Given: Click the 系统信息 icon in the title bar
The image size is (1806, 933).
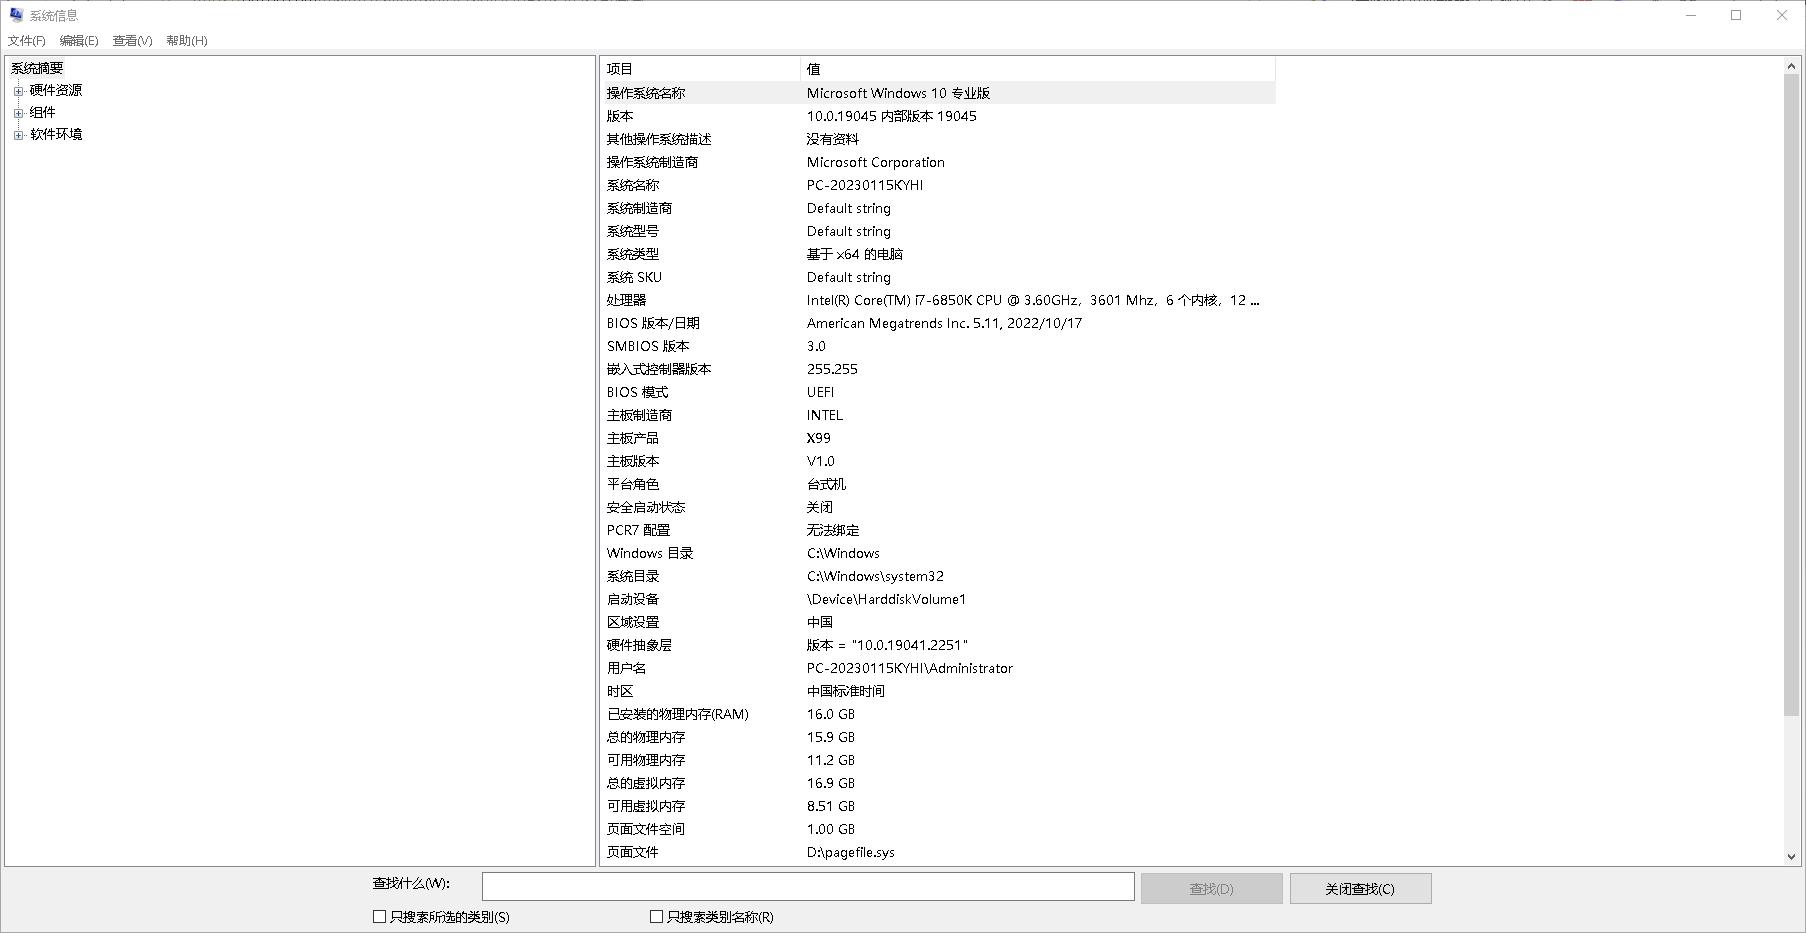Looking at the screenshot, I should [14, 14].
